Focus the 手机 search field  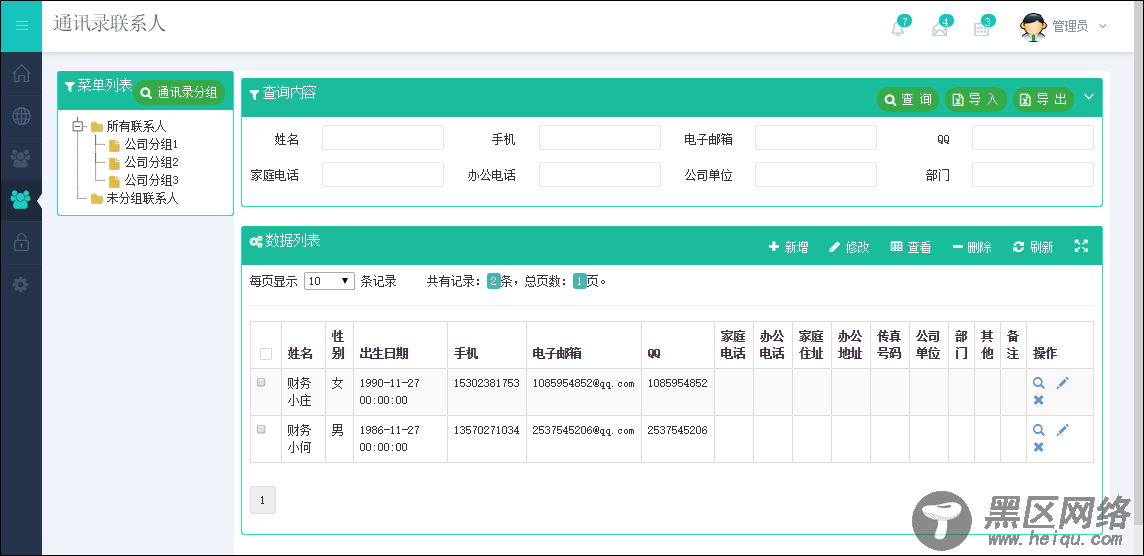click(x=600, y=138)
